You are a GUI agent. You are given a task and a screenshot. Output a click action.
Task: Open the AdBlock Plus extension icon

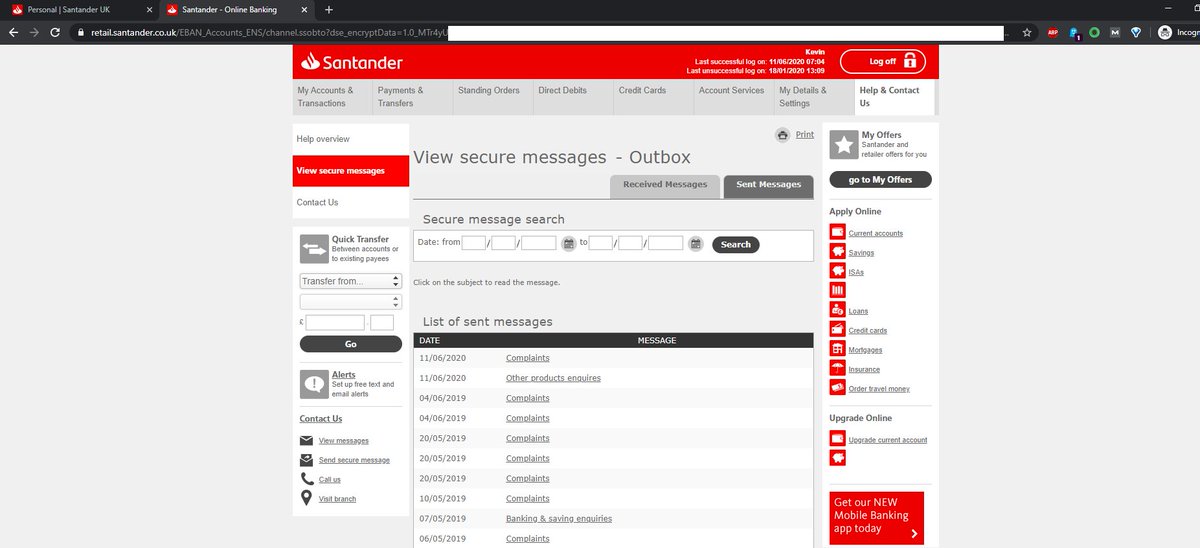pos(1053,32)
